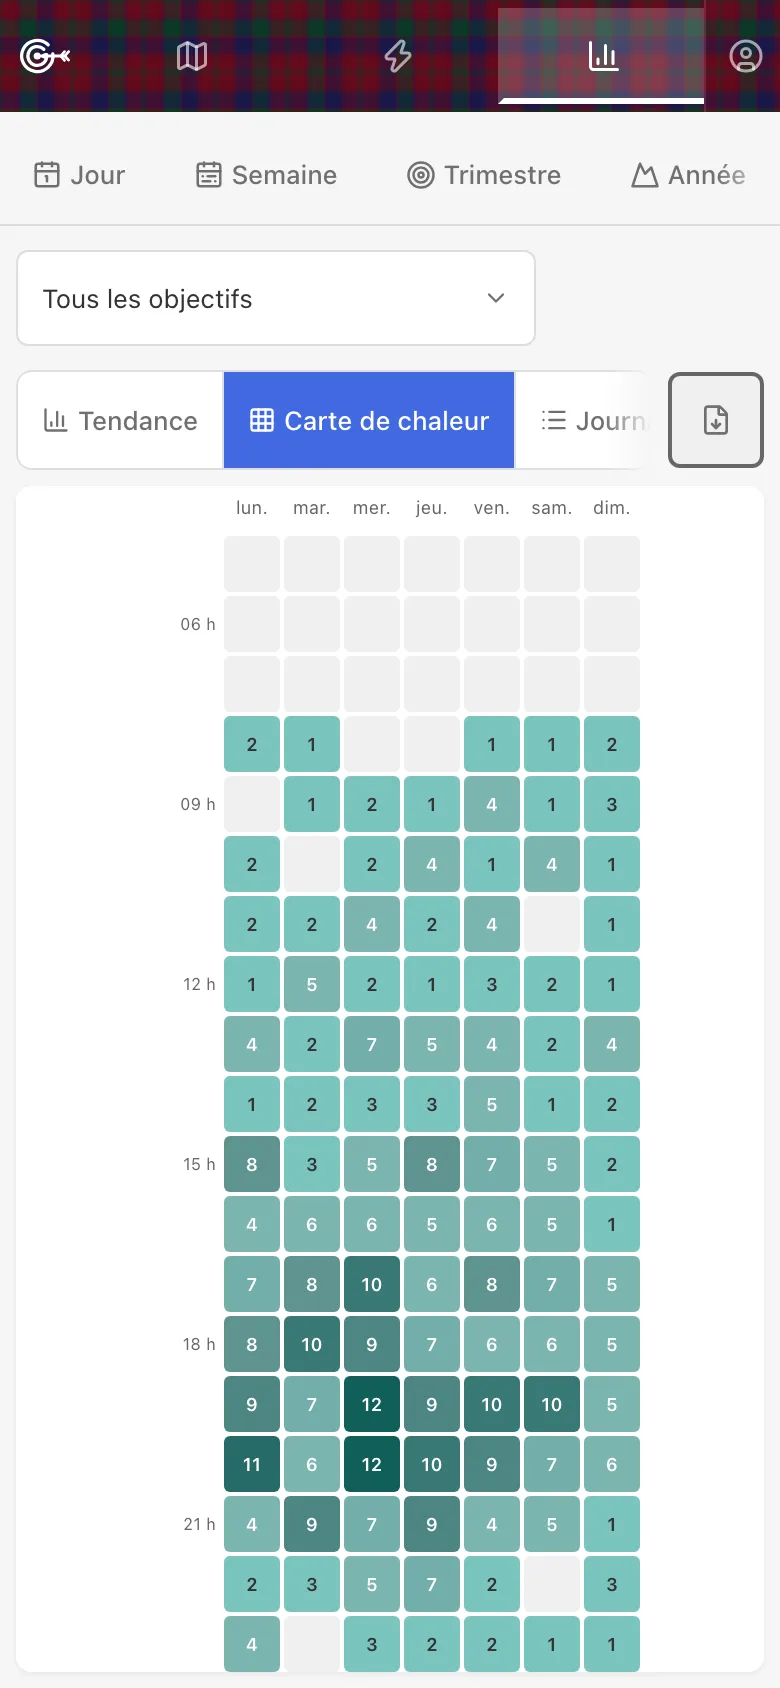This screenshot has width=780, height=1688.
Task: Select the bar chart statistics icon
Action: click(x=602, y=56)
